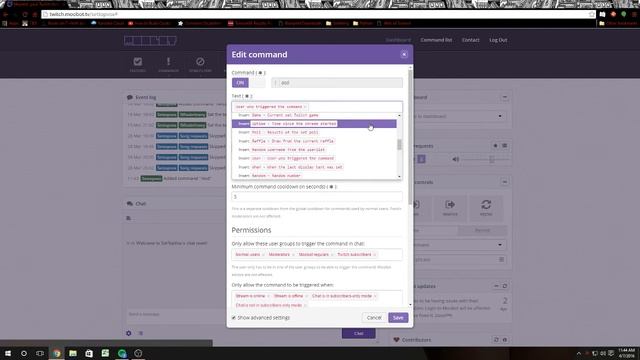Image resolution: width=640 pixels, height=360 pixels.
Task: Click the purple Chat button
Action: point(358,333)
